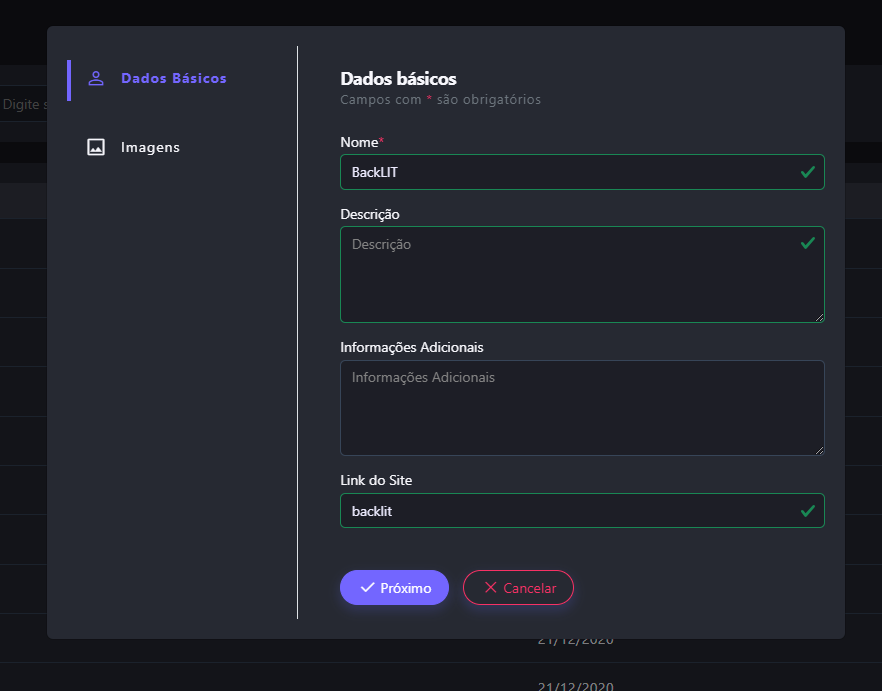Click inside the Descrição text area
Viewport: 882px width, 691px height.
(x=570, y=280)
